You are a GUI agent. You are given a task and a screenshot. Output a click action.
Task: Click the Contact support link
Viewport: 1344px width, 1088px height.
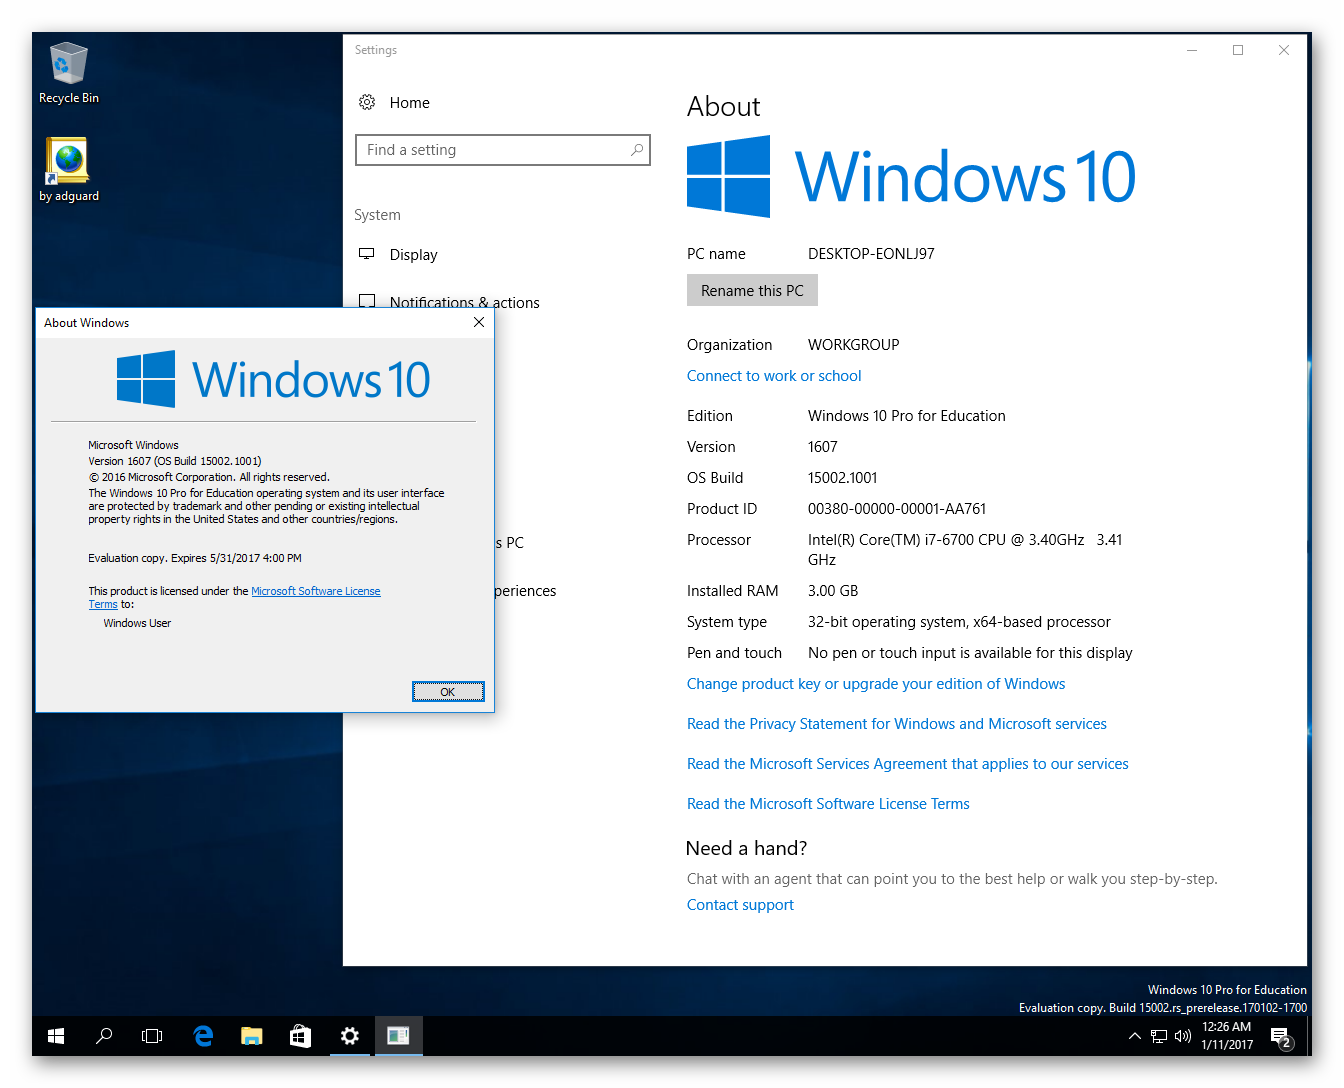[x=740, y=905]
